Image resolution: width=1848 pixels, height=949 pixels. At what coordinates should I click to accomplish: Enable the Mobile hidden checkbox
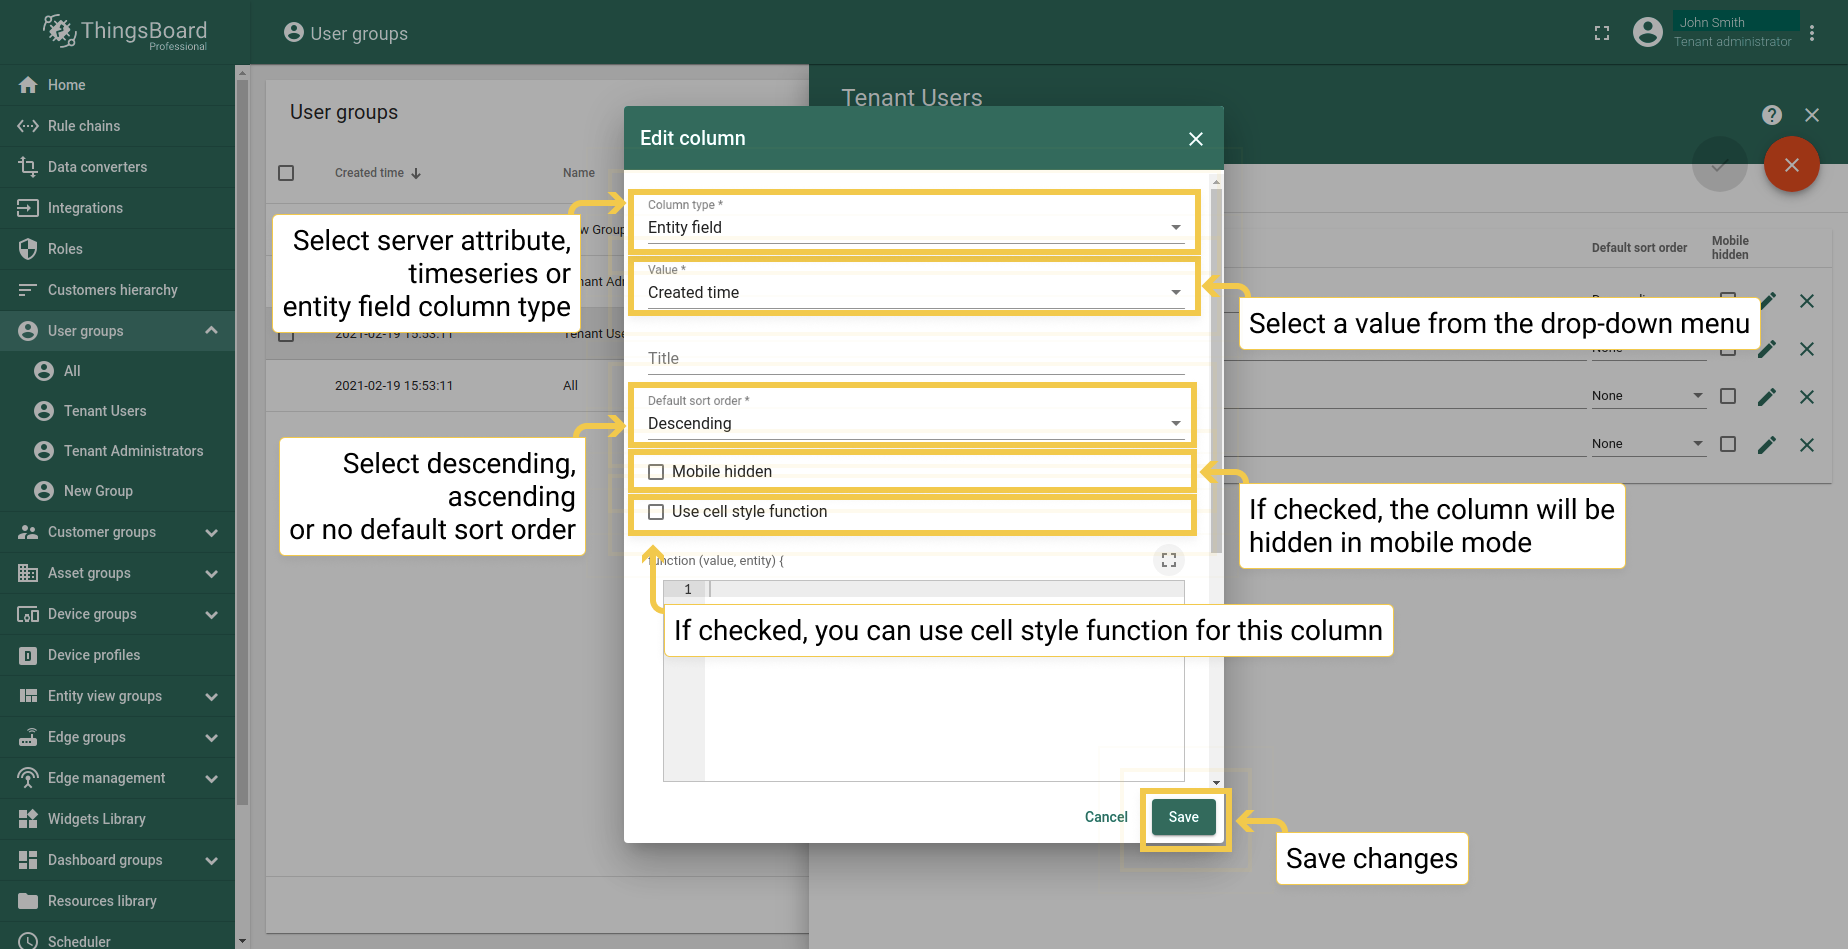tap(656, 472)
